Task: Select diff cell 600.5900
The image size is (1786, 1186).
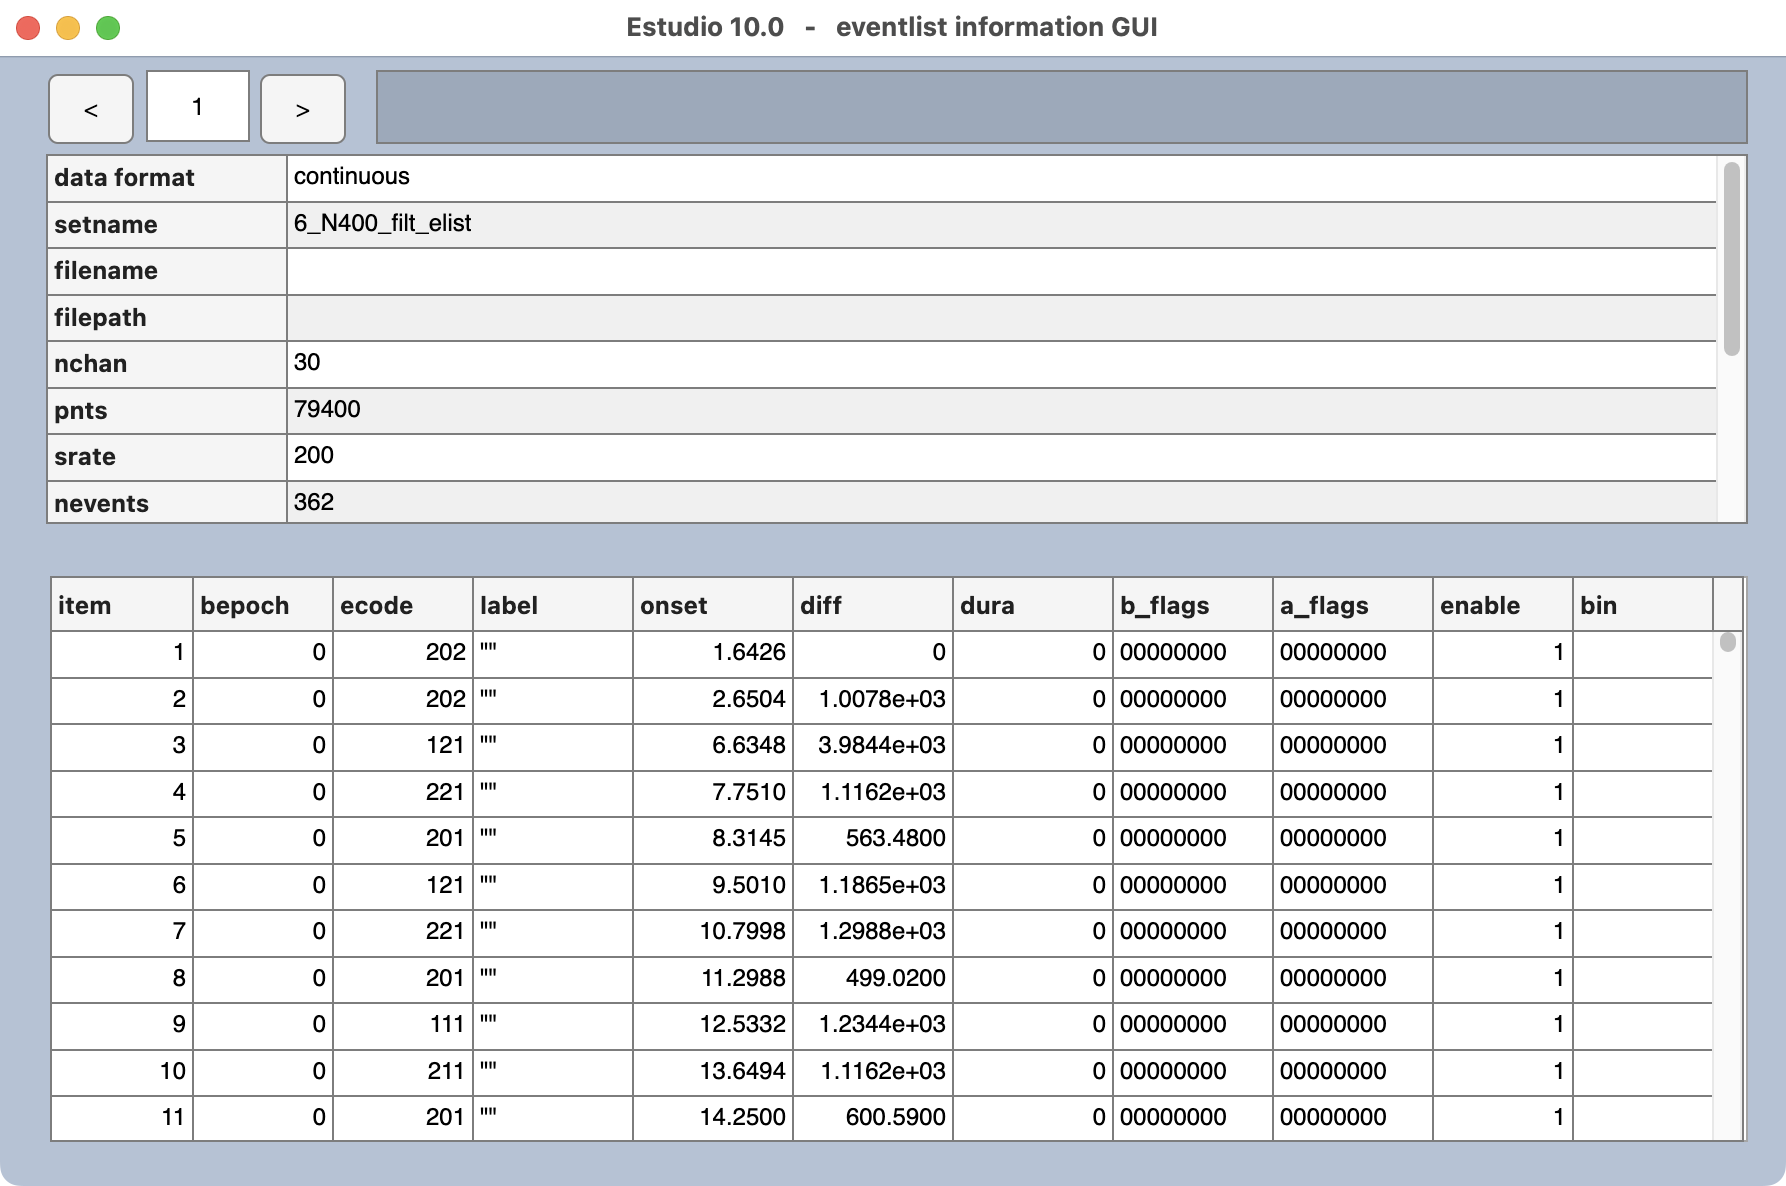Action: point(873,1118)
